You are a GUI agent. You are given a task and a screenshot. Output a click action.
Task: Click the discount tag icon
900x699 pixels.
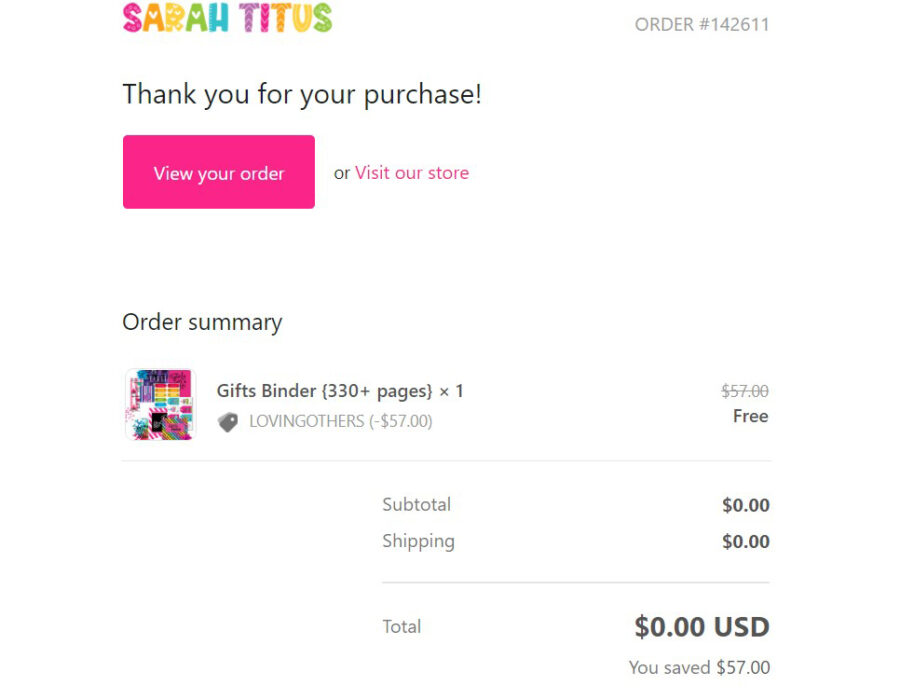click(228, 422)
